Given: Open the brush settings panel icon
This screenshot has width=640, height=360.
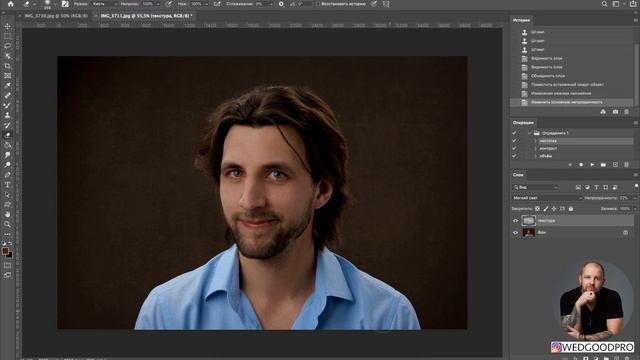Looking at the screenshot, I should tap(65, 4).
